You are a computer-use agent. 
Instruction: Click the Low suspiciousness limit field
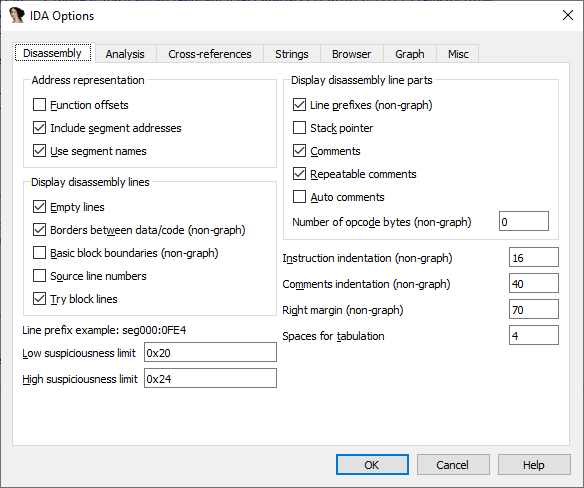(210, 352)
